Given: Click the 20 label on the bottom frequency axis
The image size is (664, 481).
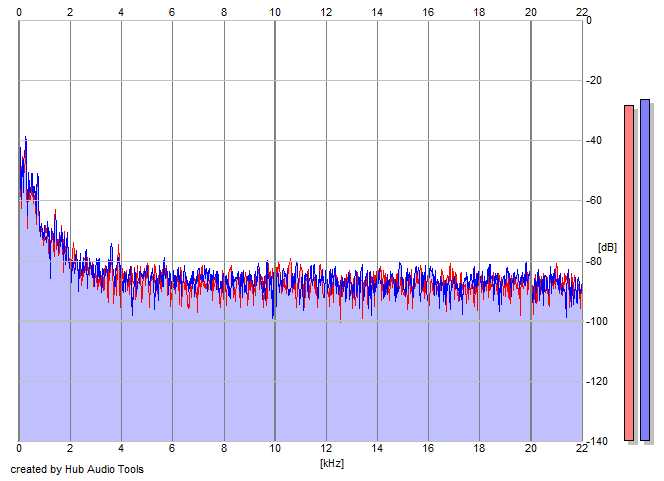Looking at the screenshot, I should tap(531, 448).
